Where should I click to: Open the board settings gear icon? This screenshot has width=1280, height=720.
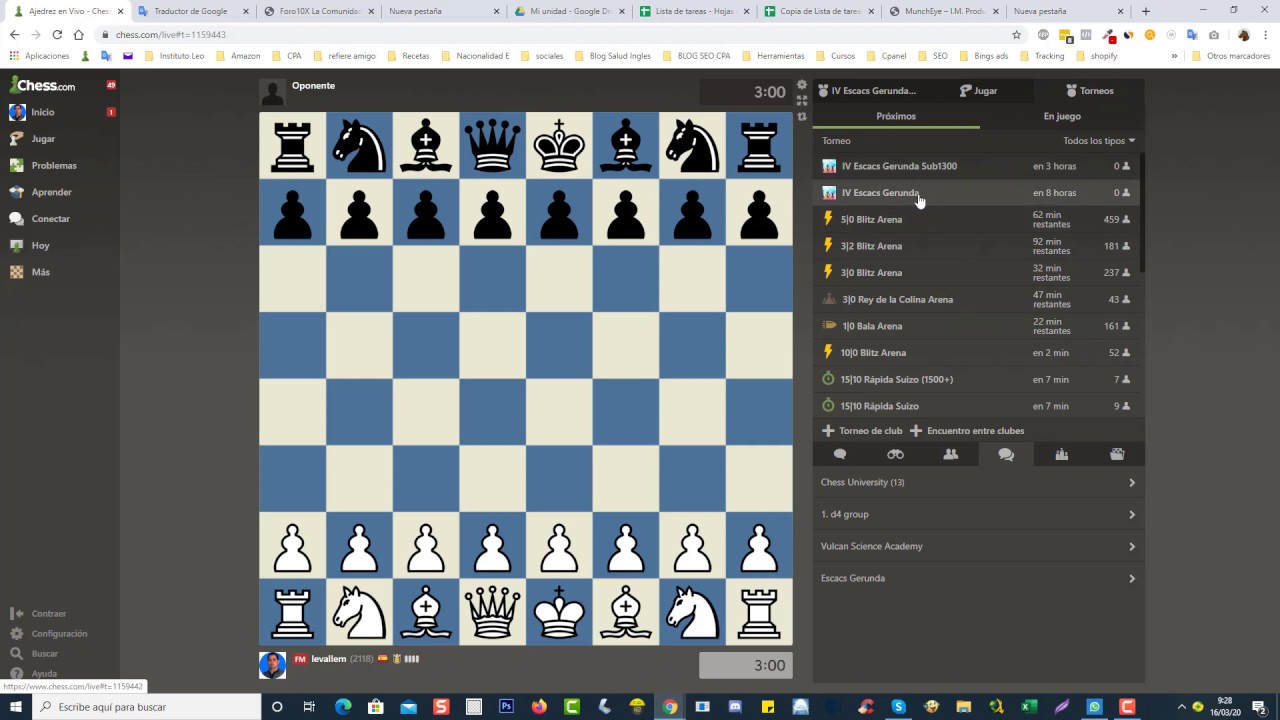pos(801,85)
